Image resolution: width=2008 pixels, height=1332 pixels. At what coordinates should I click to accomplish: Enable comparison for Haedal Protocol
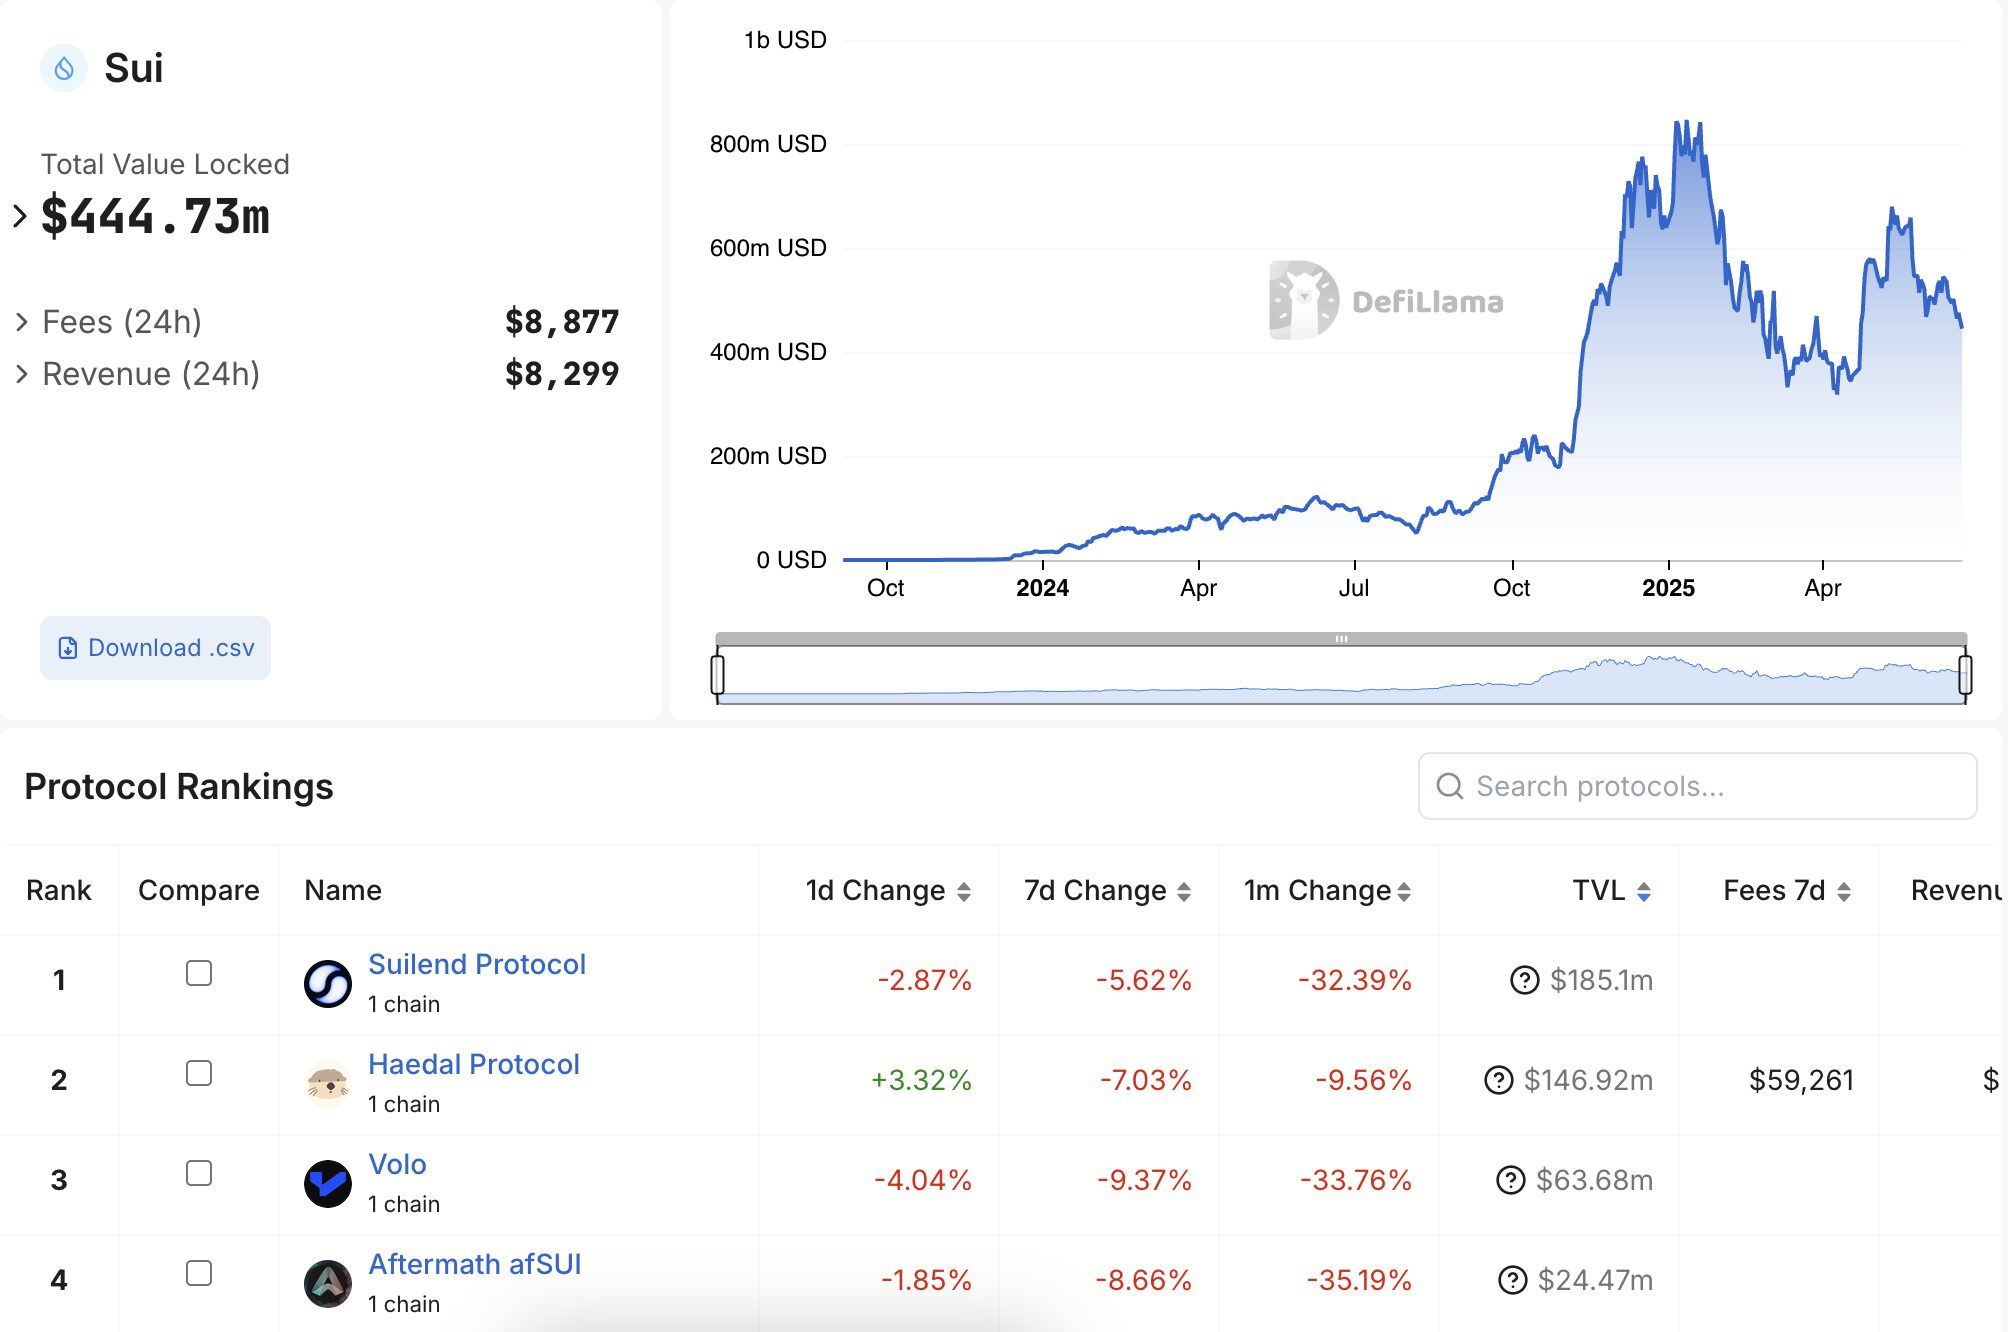197,1072
